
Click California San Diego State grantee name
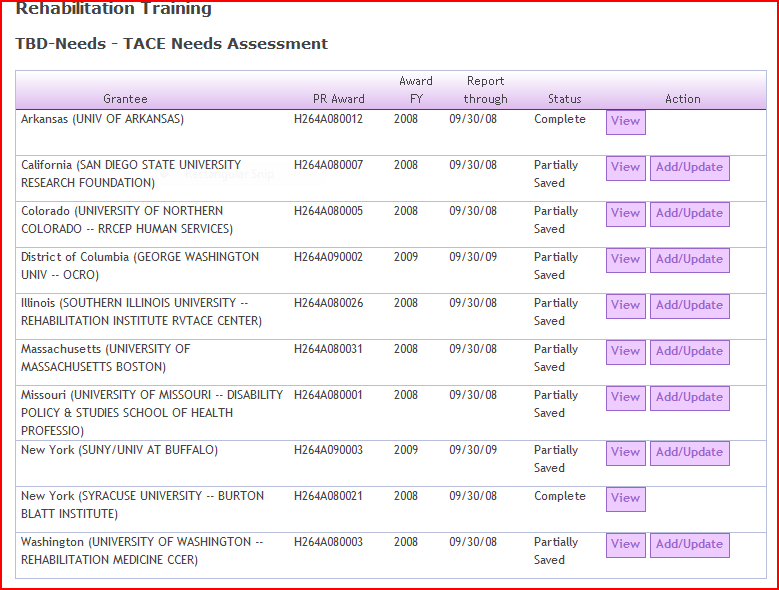[x=131, y=174]
